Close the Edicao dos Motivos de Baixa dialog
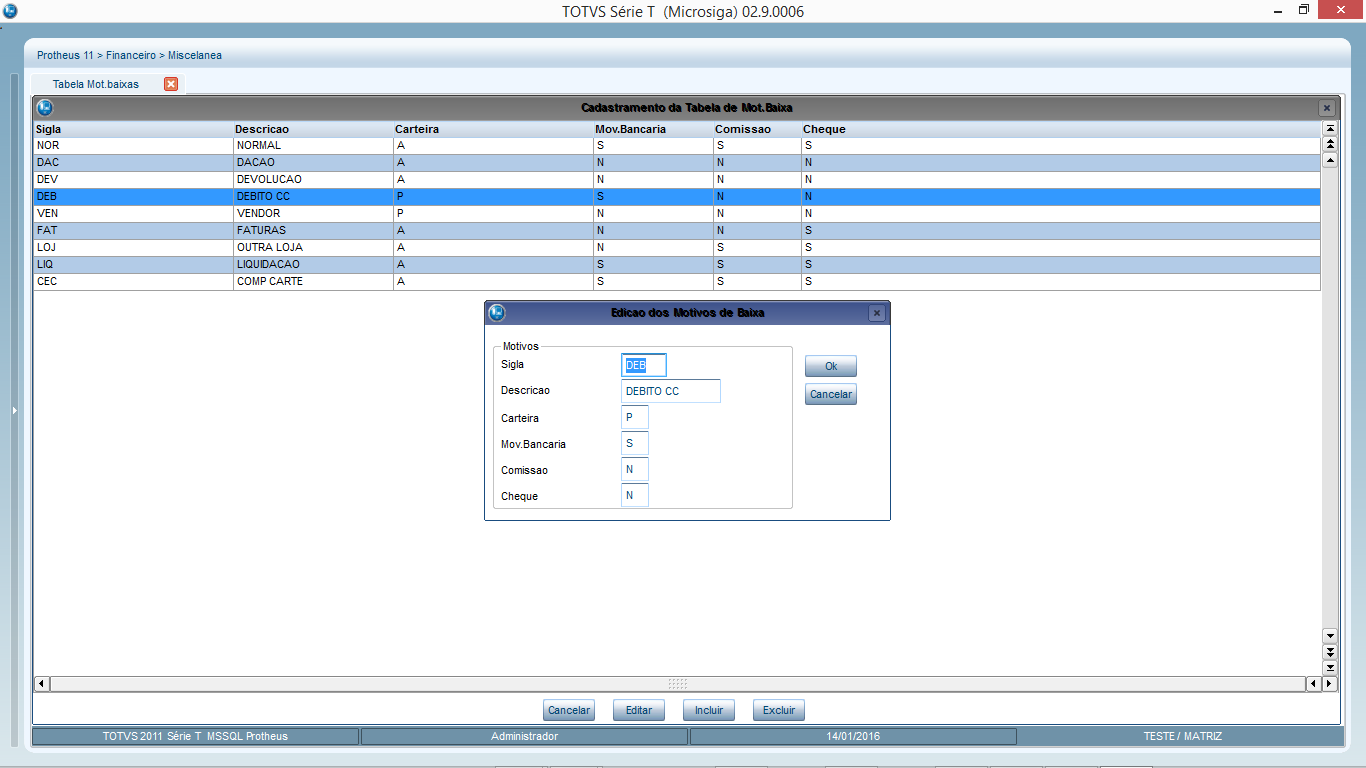The image size is (1366, 768). [x=877, y=313]
